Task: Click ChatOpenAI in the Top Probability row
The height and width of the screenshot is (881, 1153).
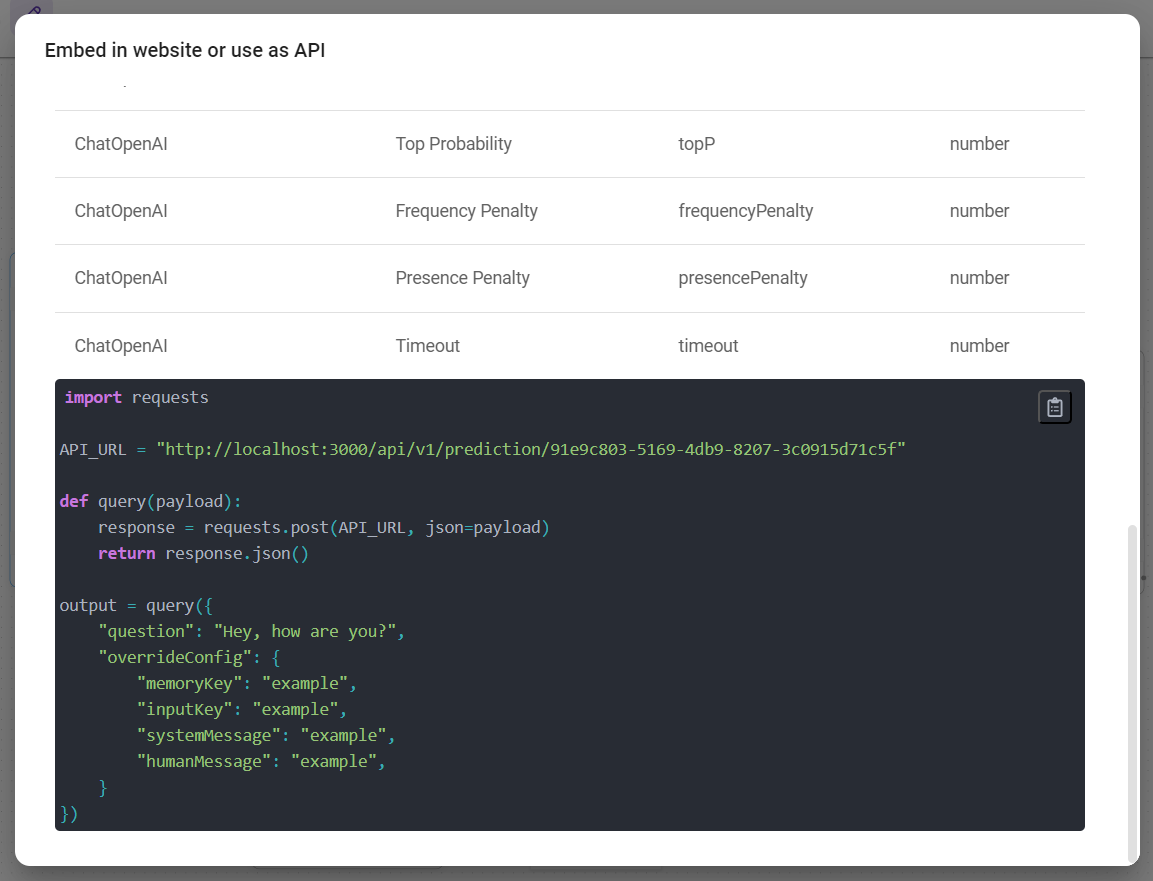Action: pos(121,144)
